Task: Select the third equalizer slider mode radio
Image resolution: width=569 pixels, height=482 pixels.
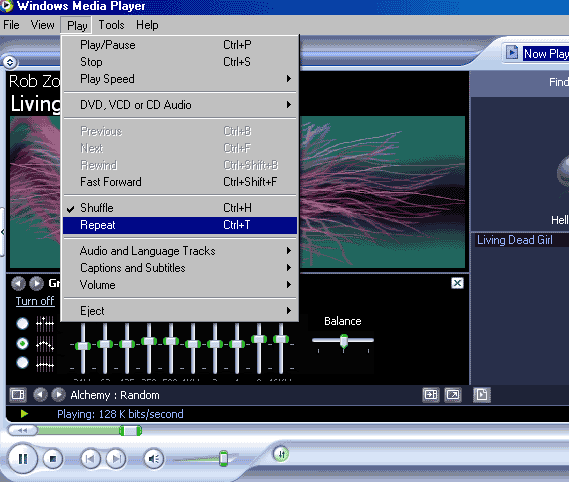Action: (x=22, y=362)
